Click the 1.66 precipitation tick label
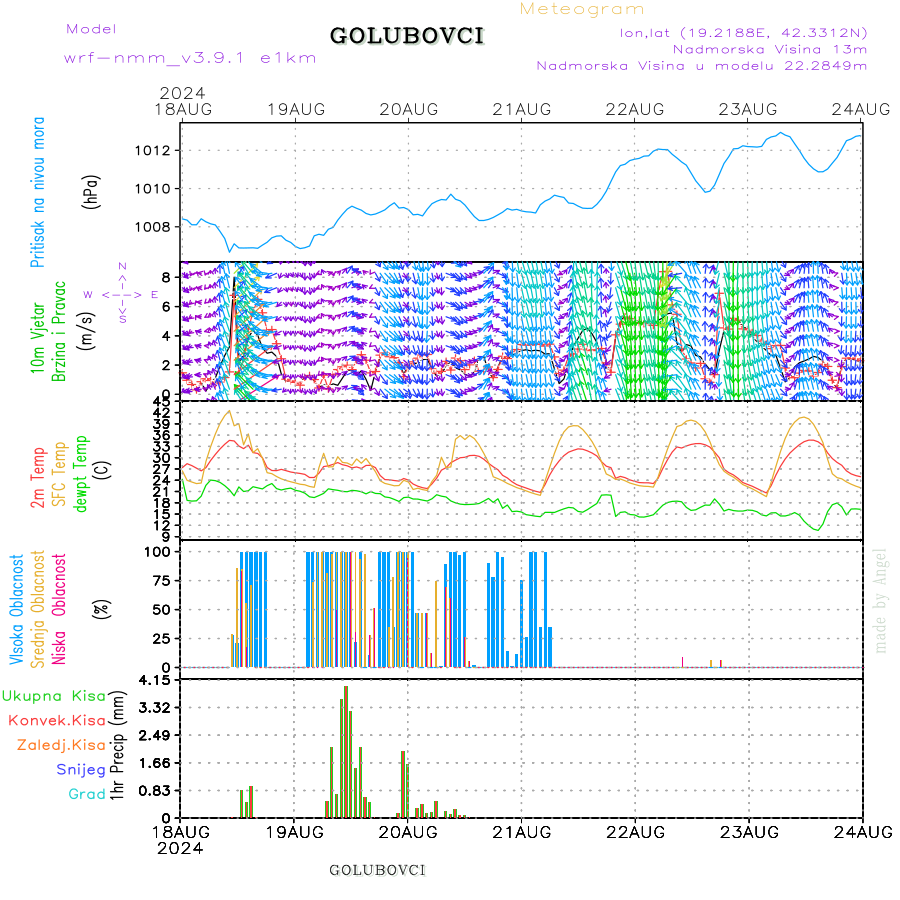Screen dimensions: 900x900 pyautogui.click(x=155, y=763)
